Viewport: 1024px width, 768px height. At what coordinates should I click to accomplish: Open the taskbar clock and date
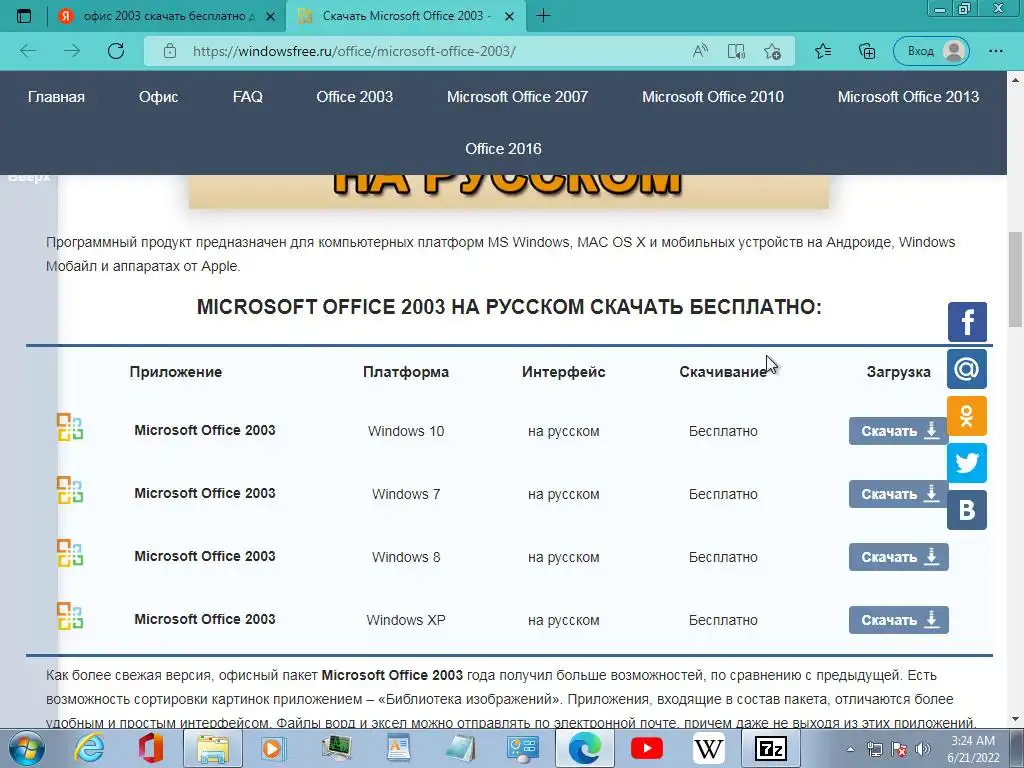coord(973,749)
